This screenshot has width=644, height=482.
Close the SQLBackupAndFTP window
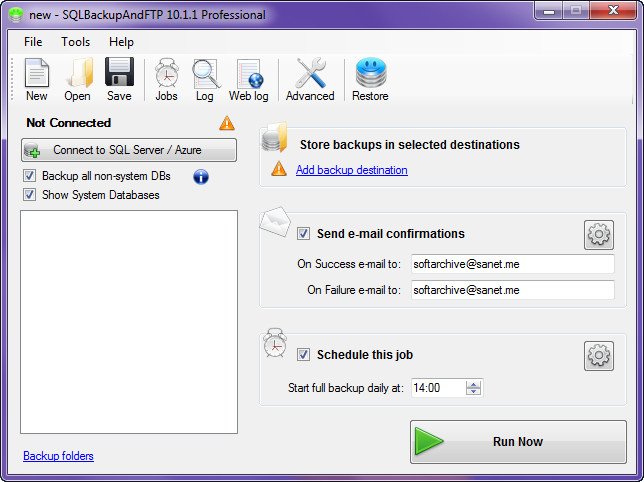613,11
